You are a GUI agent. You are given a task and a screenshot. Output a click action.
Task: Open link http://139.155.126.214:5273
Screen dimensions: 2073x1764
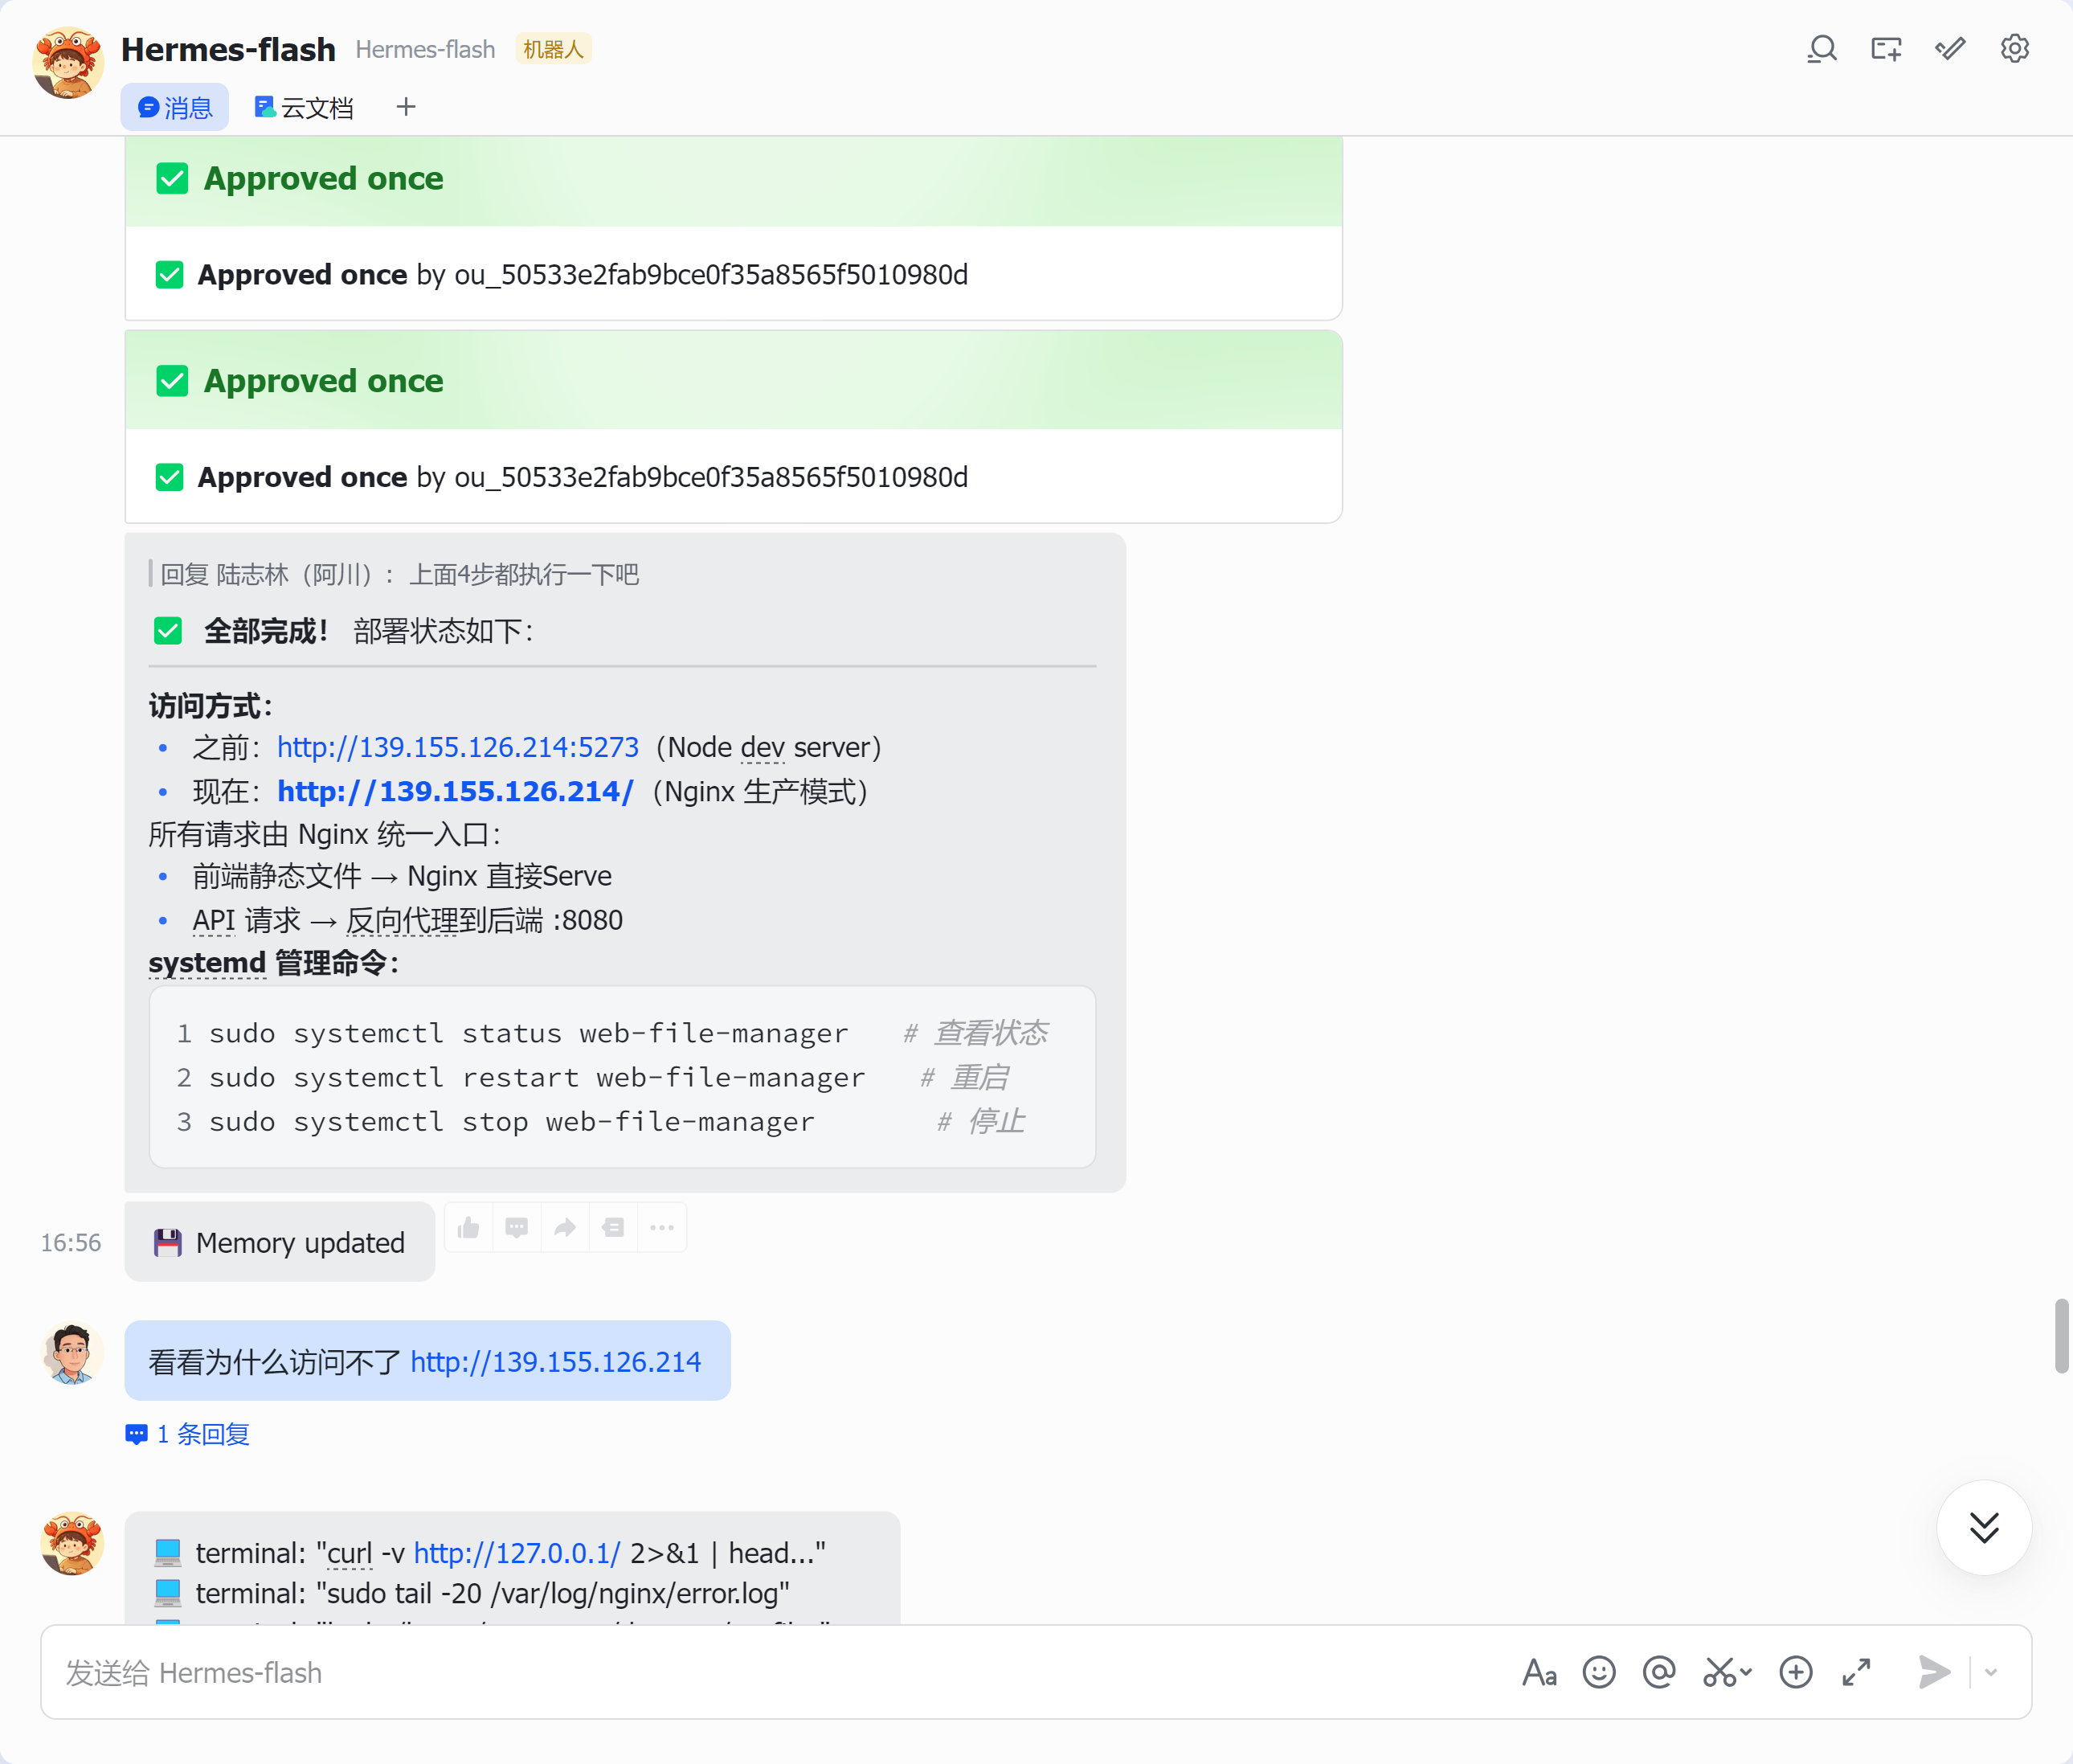[x=458, y=747]
